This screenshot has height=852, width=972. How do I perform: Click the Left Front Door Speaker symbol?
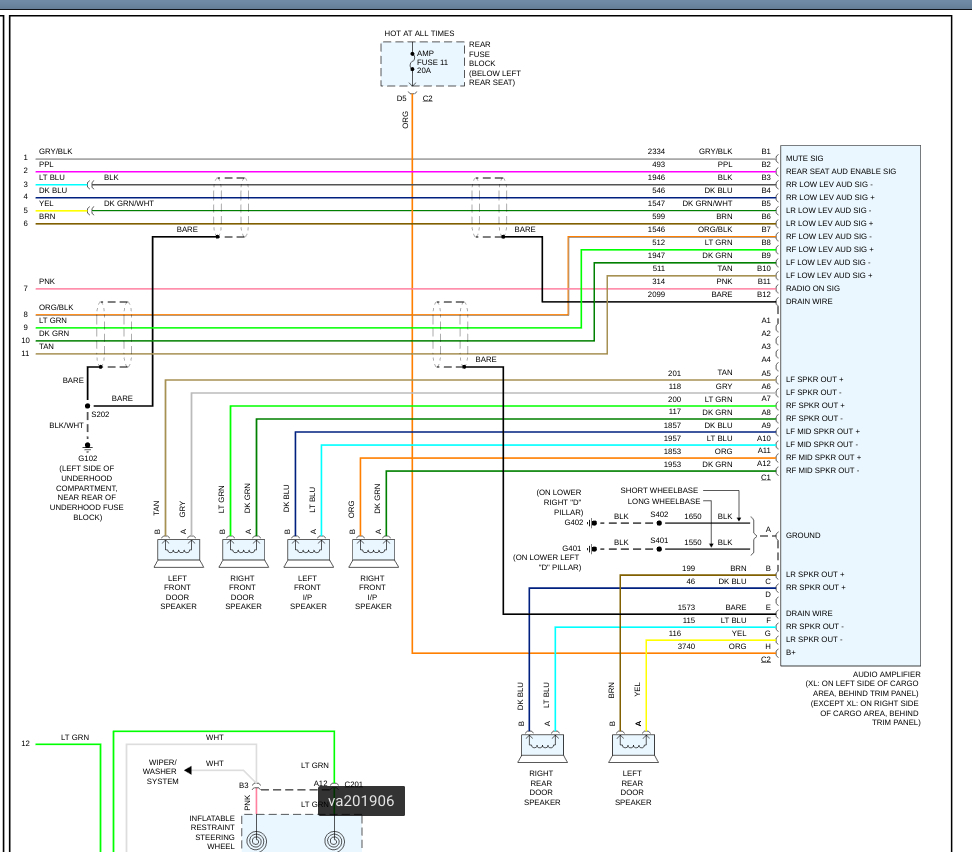pyautogui.click(x=178, y=550)
